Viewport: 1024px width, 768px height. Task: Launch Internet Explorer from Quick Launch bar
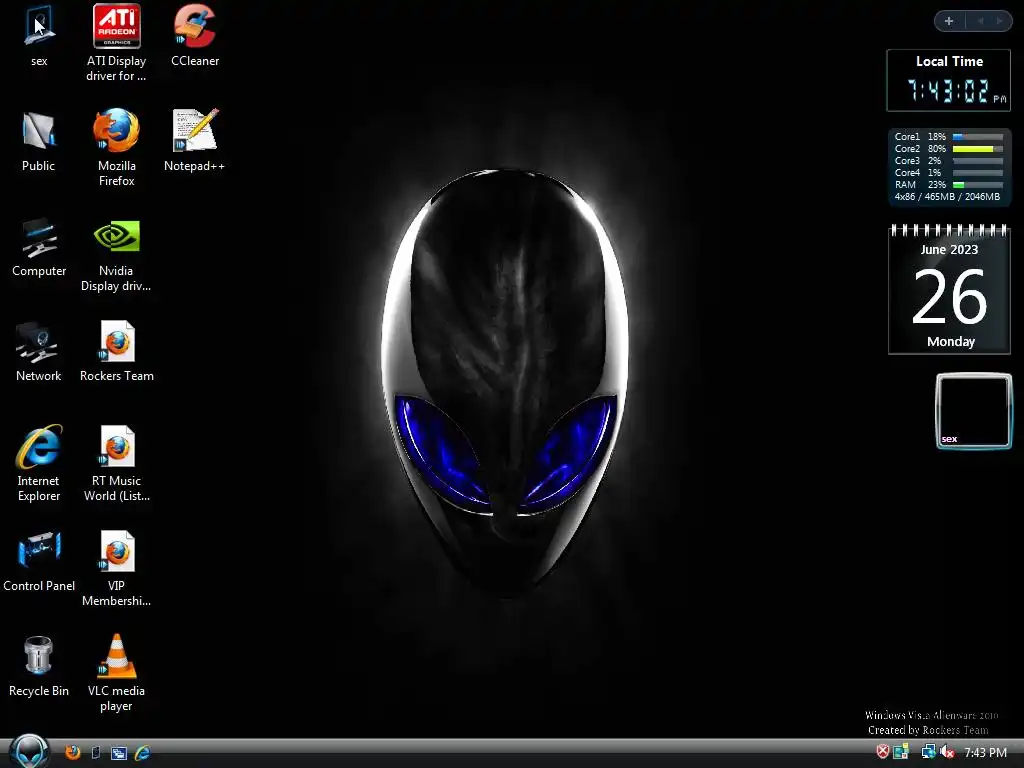pyautogui.click(x=142, y=753)
